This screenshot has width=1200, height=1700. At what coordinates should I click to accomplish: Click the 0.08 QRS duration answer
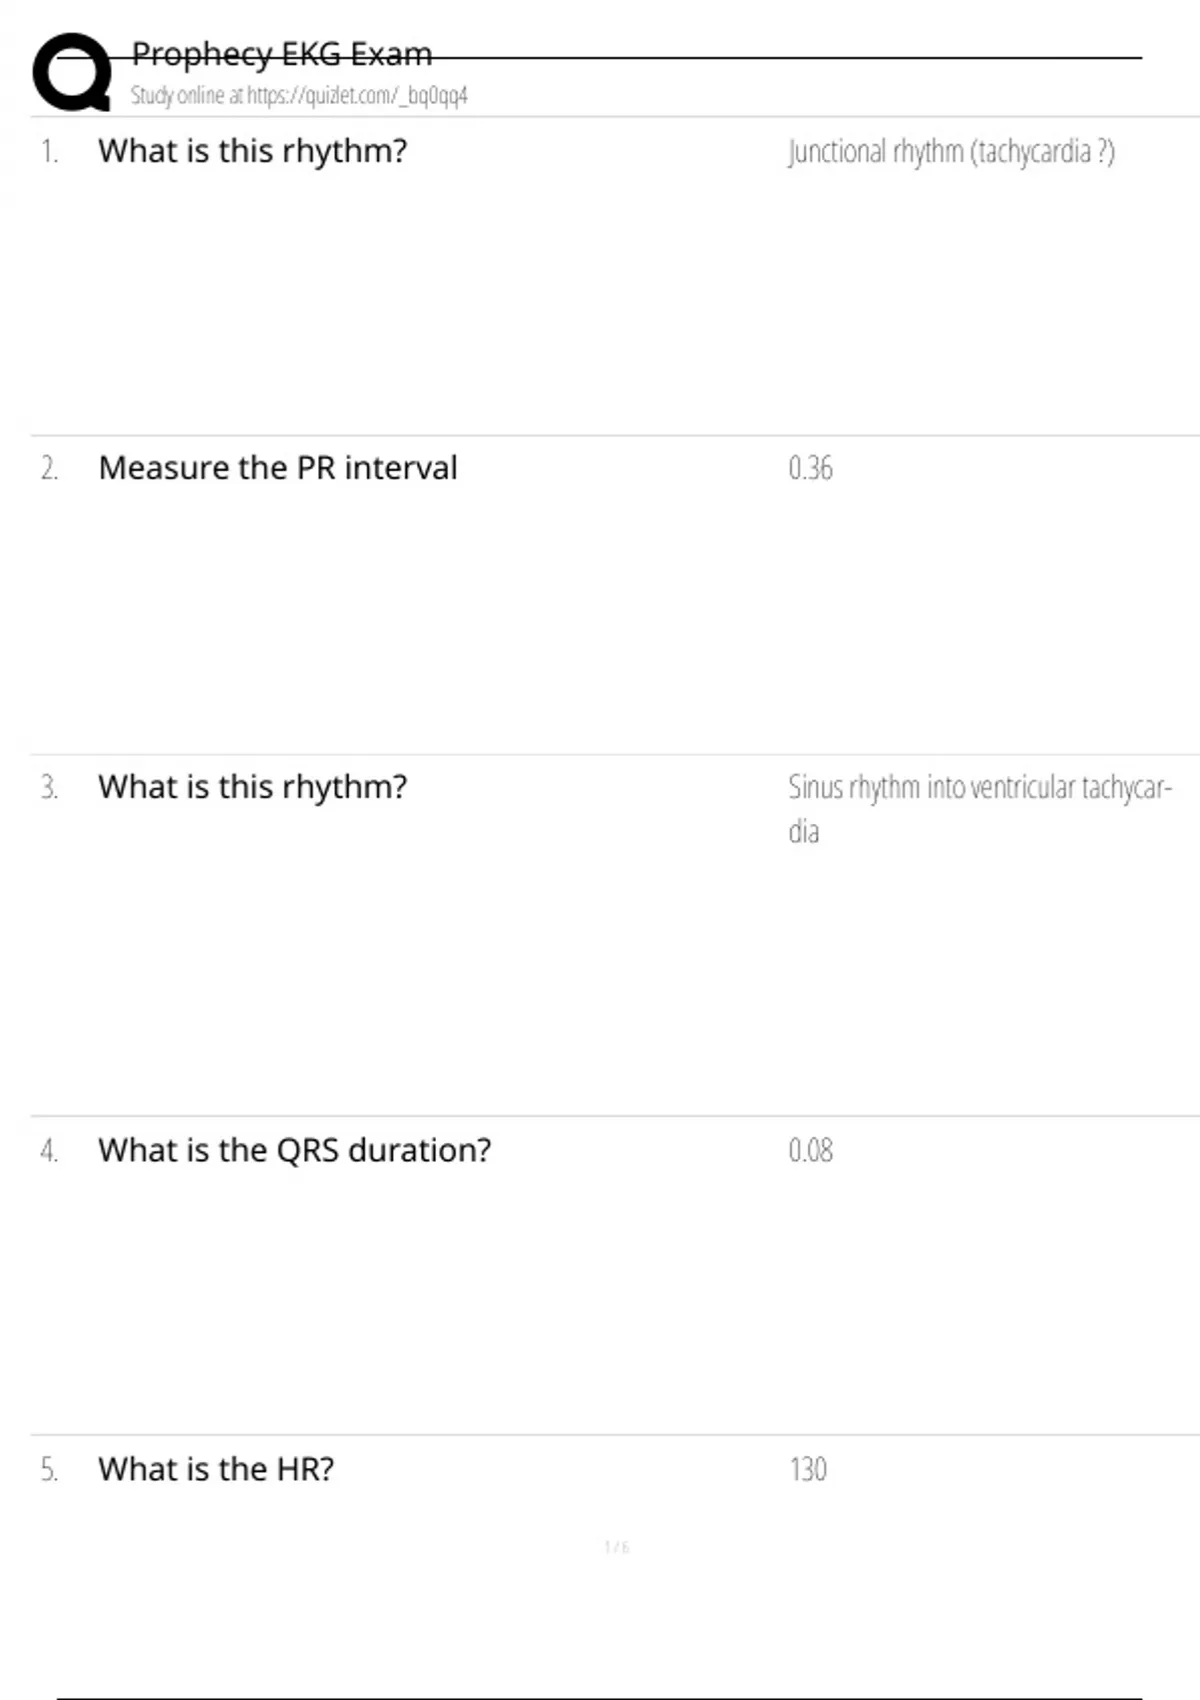pos(810,1150)
